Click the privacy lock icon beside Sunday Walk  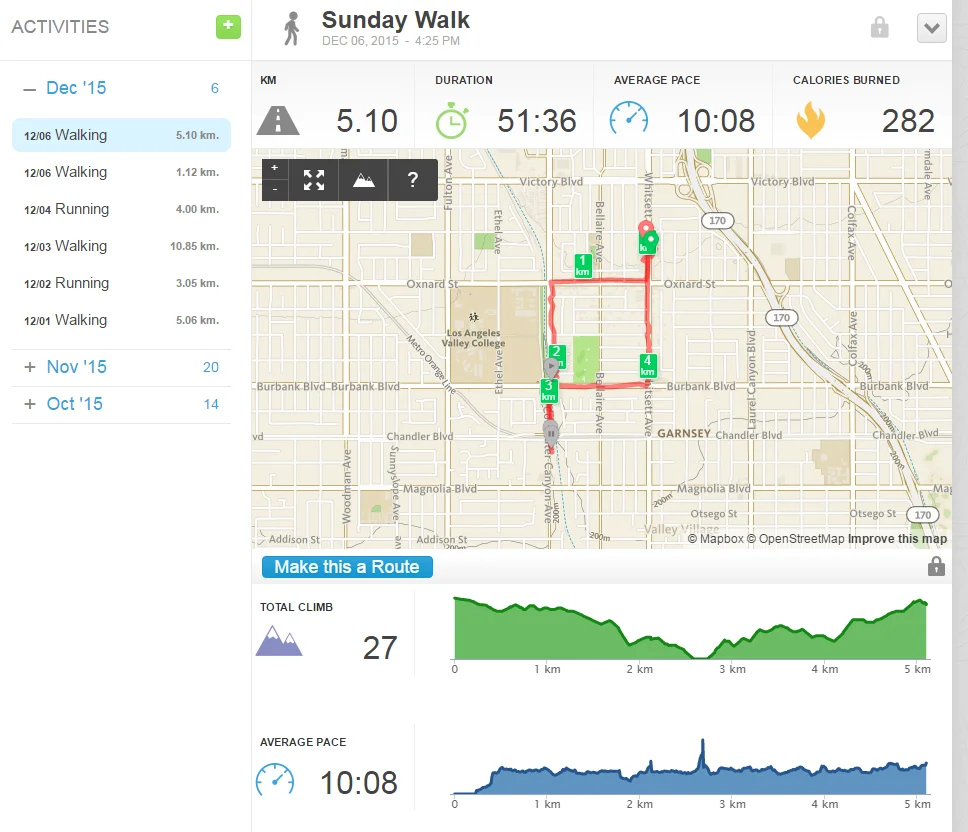click(x=880, y=28)
